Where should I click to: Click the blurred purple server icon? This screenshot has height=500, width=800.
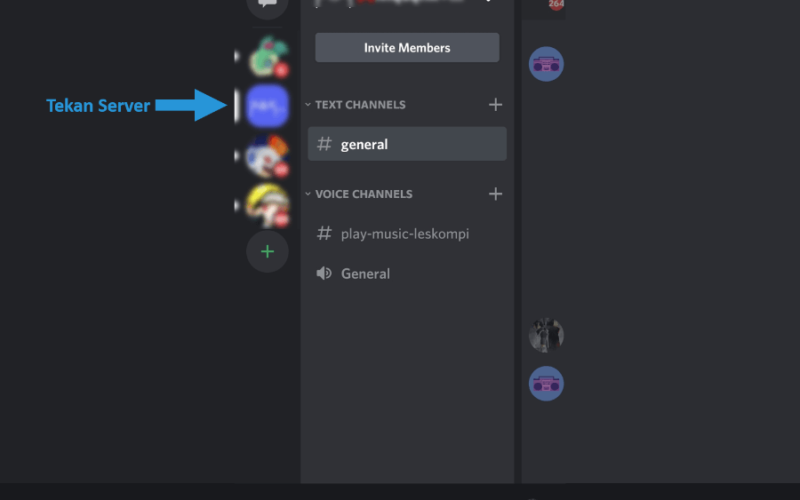[267, 106]
